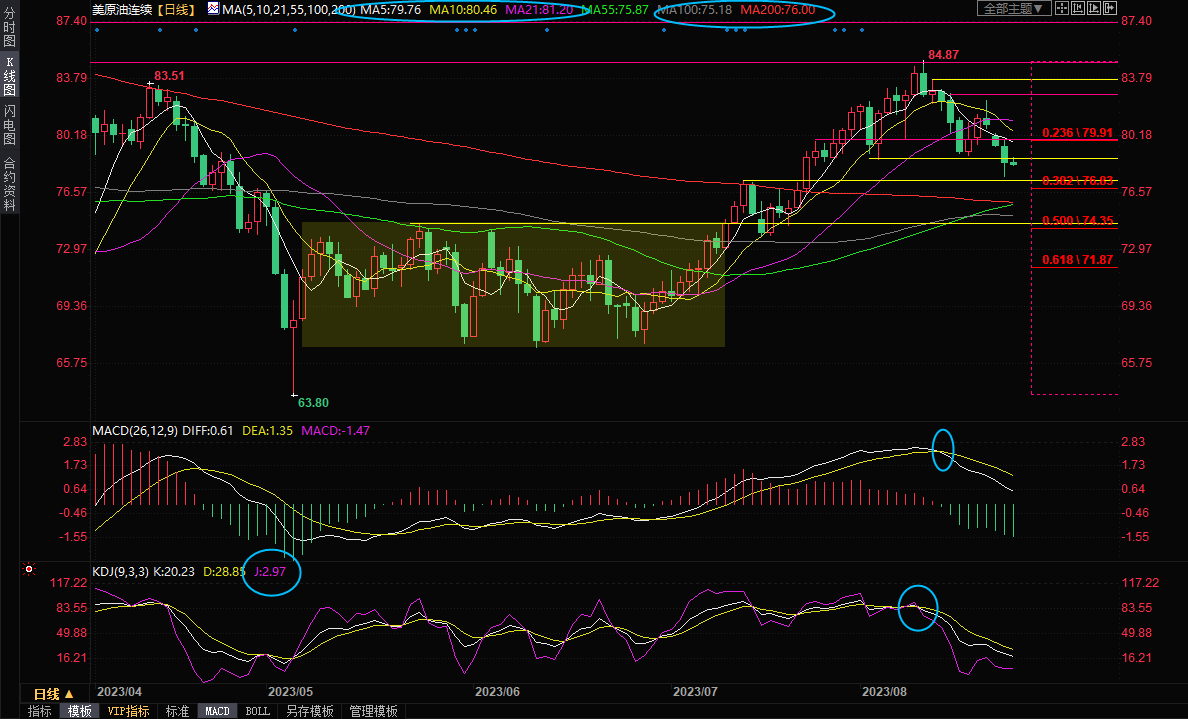Switch to the 分时图 side tab
The height and width of the screenshot is (719, 1188).
[x=9, y=29]
